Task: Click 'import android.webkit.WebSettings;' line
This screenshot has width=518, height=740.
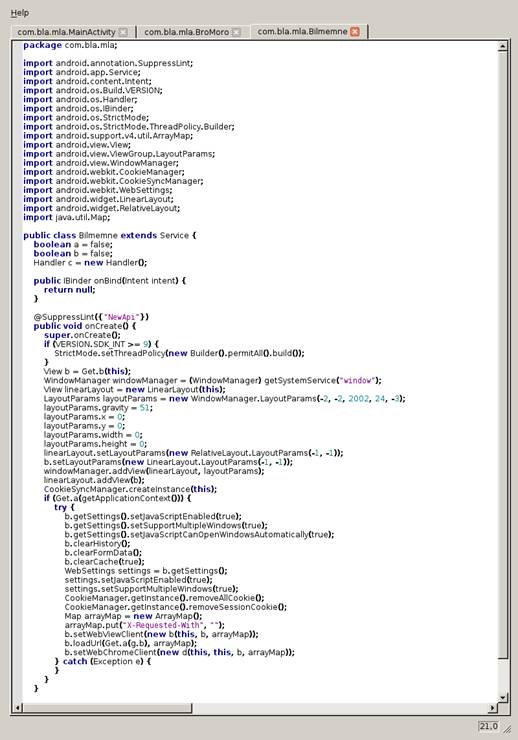Action: point(98,190)
